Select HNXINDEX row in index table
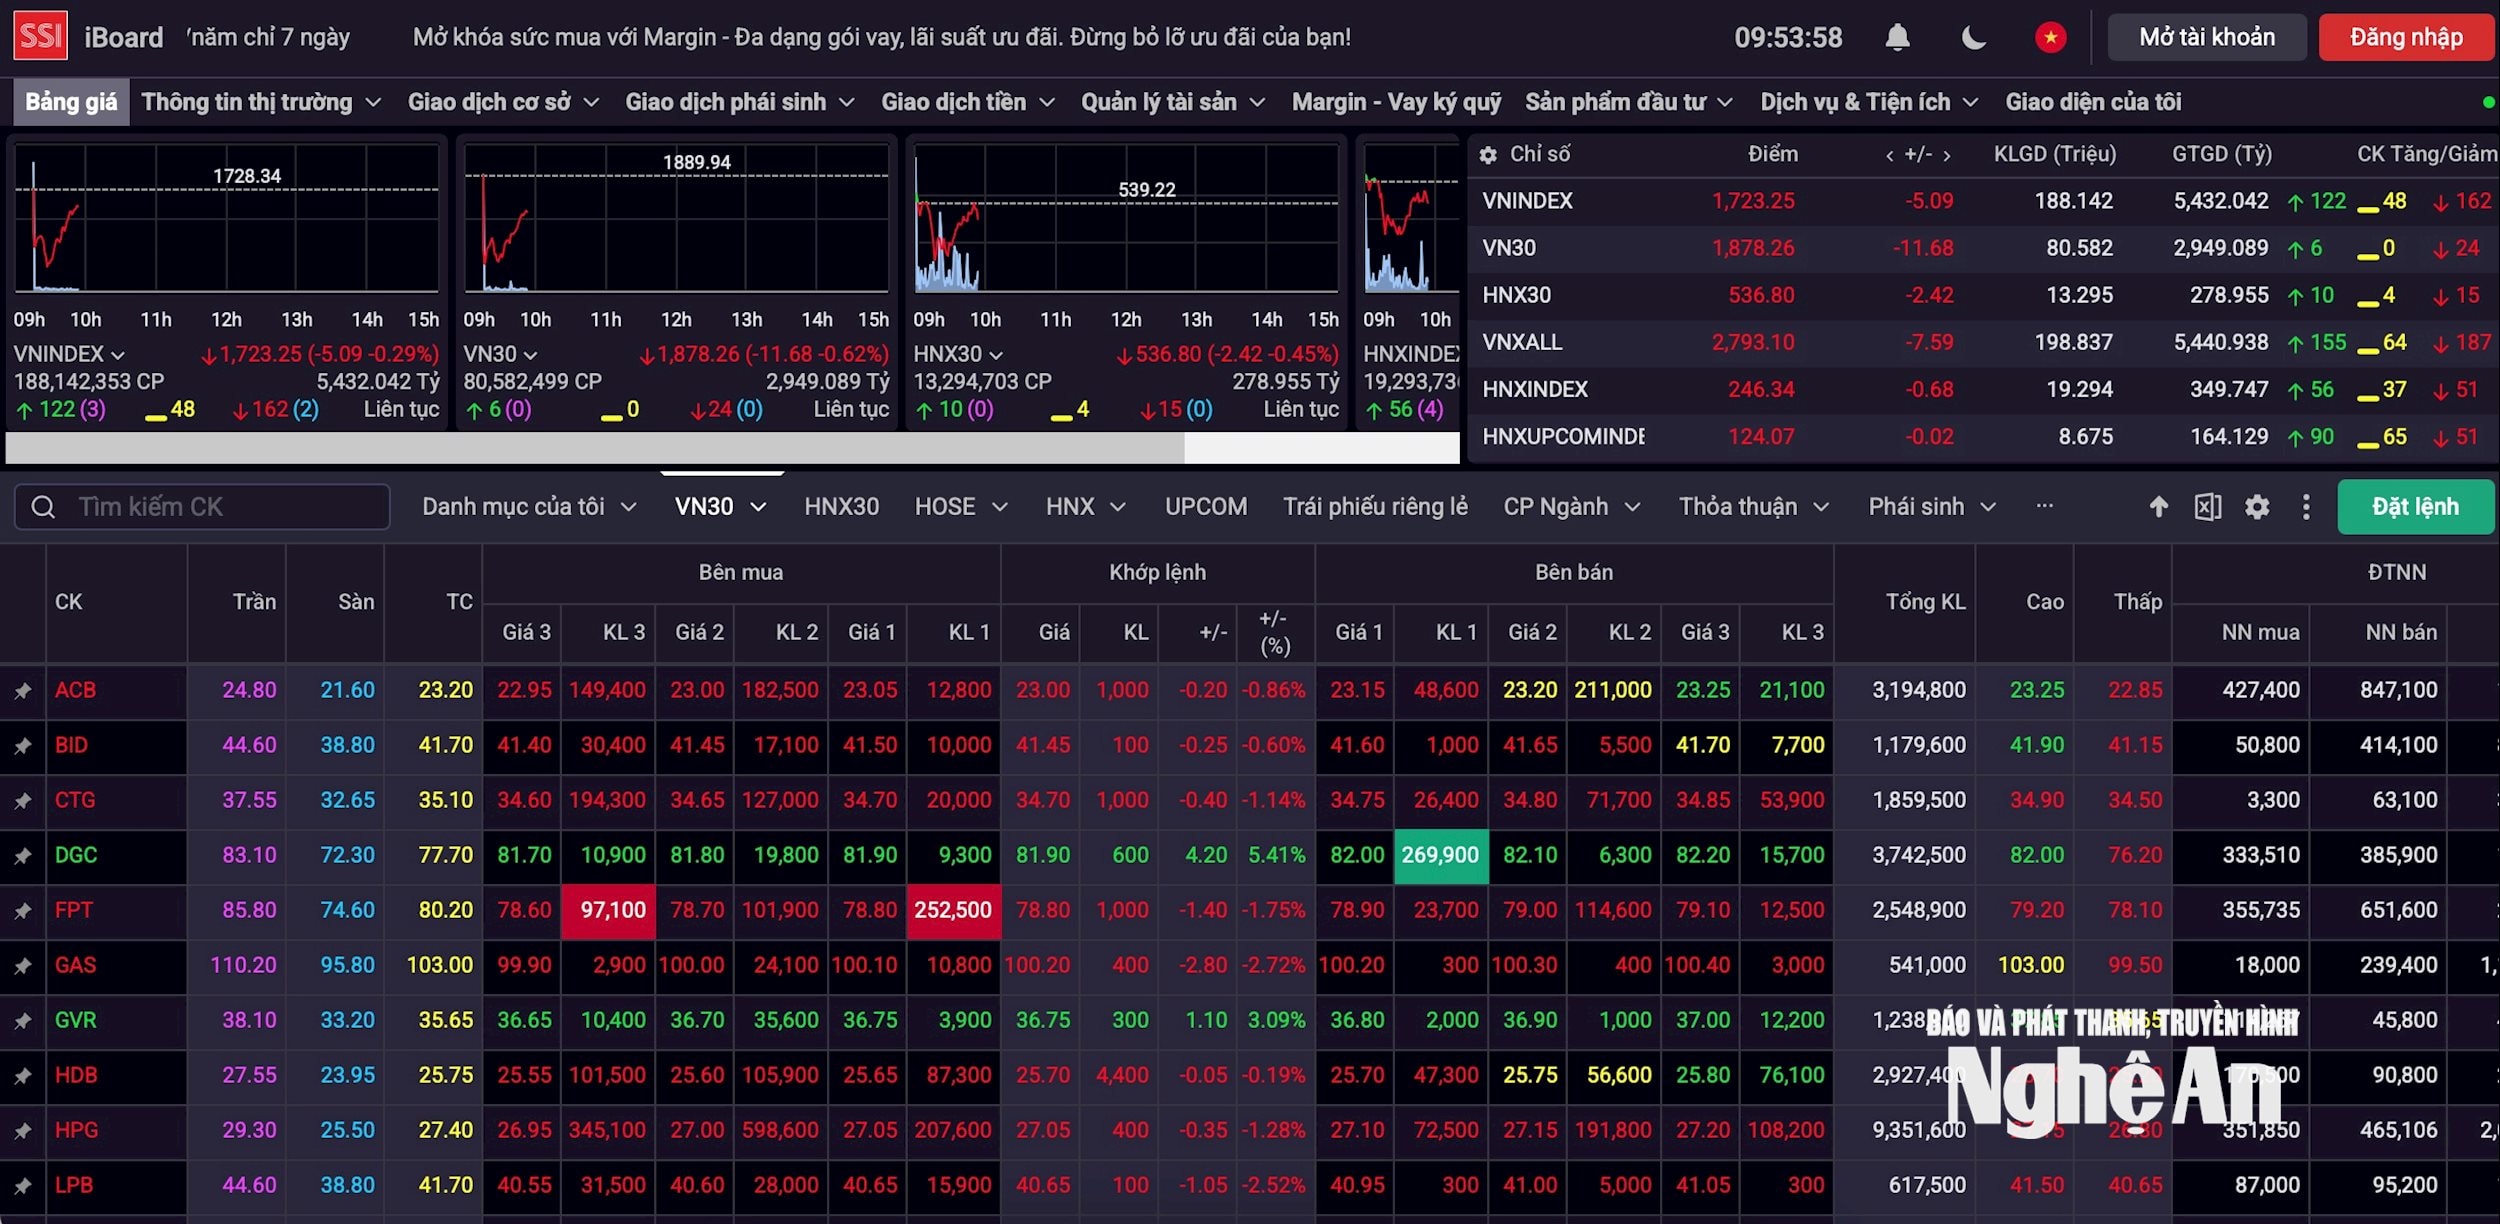Screen dimensions: 2500x1224 point(1985,390)
